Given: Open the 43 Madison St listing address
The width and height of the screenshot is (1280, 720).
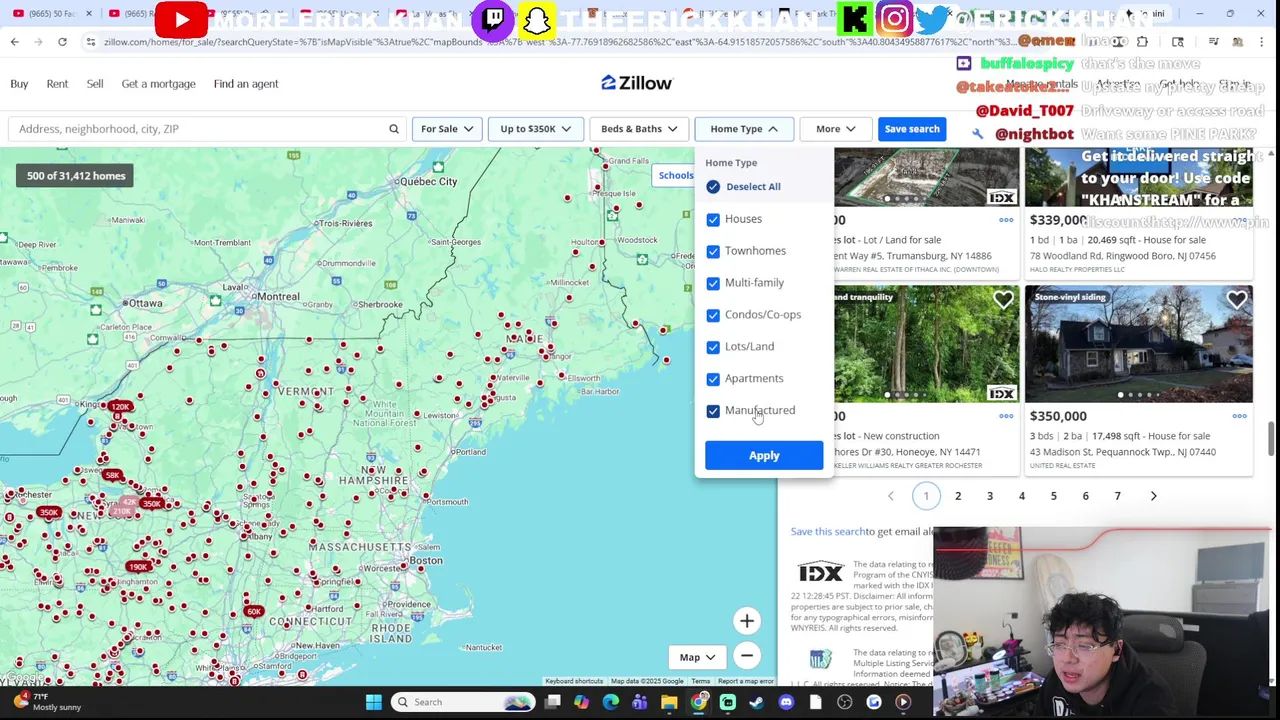Looking at the screenshot, I should point(1123,452).
